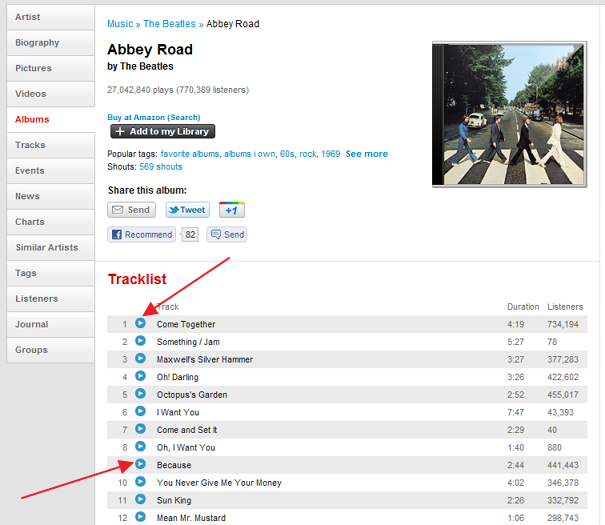Open the Biography sidebar tab
The width and height of the screenshot is (605, 525).
(37, 43)
